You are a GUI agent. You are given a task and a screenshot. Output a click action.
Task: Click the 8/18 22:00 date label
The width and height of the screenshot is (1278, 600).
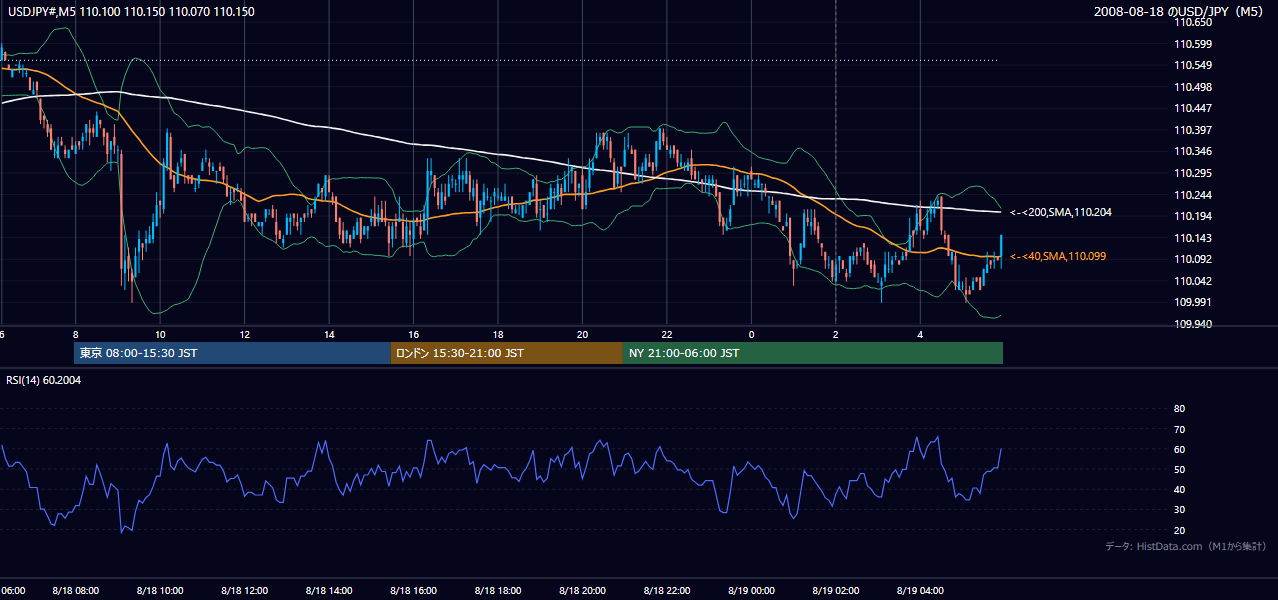click(666, 591)
